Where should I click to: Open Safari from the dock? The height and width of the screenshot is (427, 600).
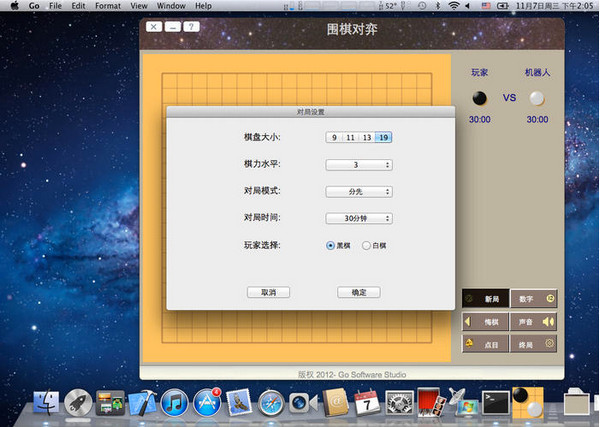click(x=270, y=403)
